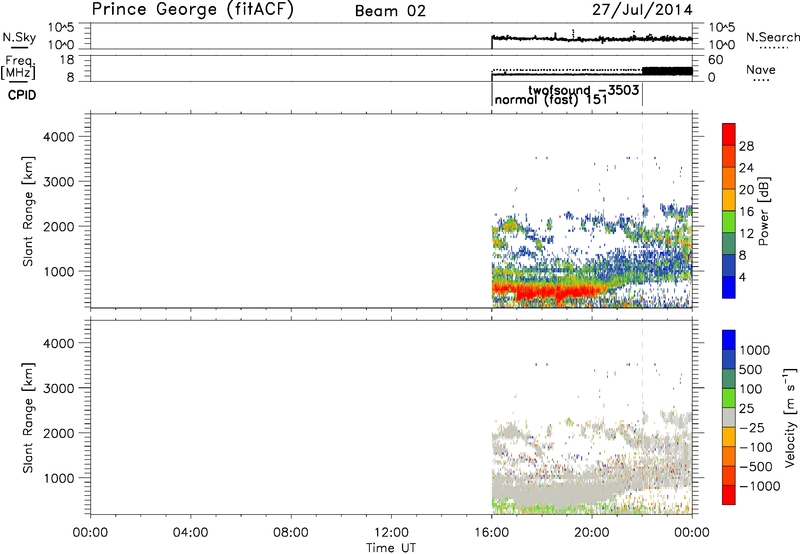Select the "Power [dB]" colorbar title
The width and height of the screenshot is (800, 554).
tap(764, 211)
